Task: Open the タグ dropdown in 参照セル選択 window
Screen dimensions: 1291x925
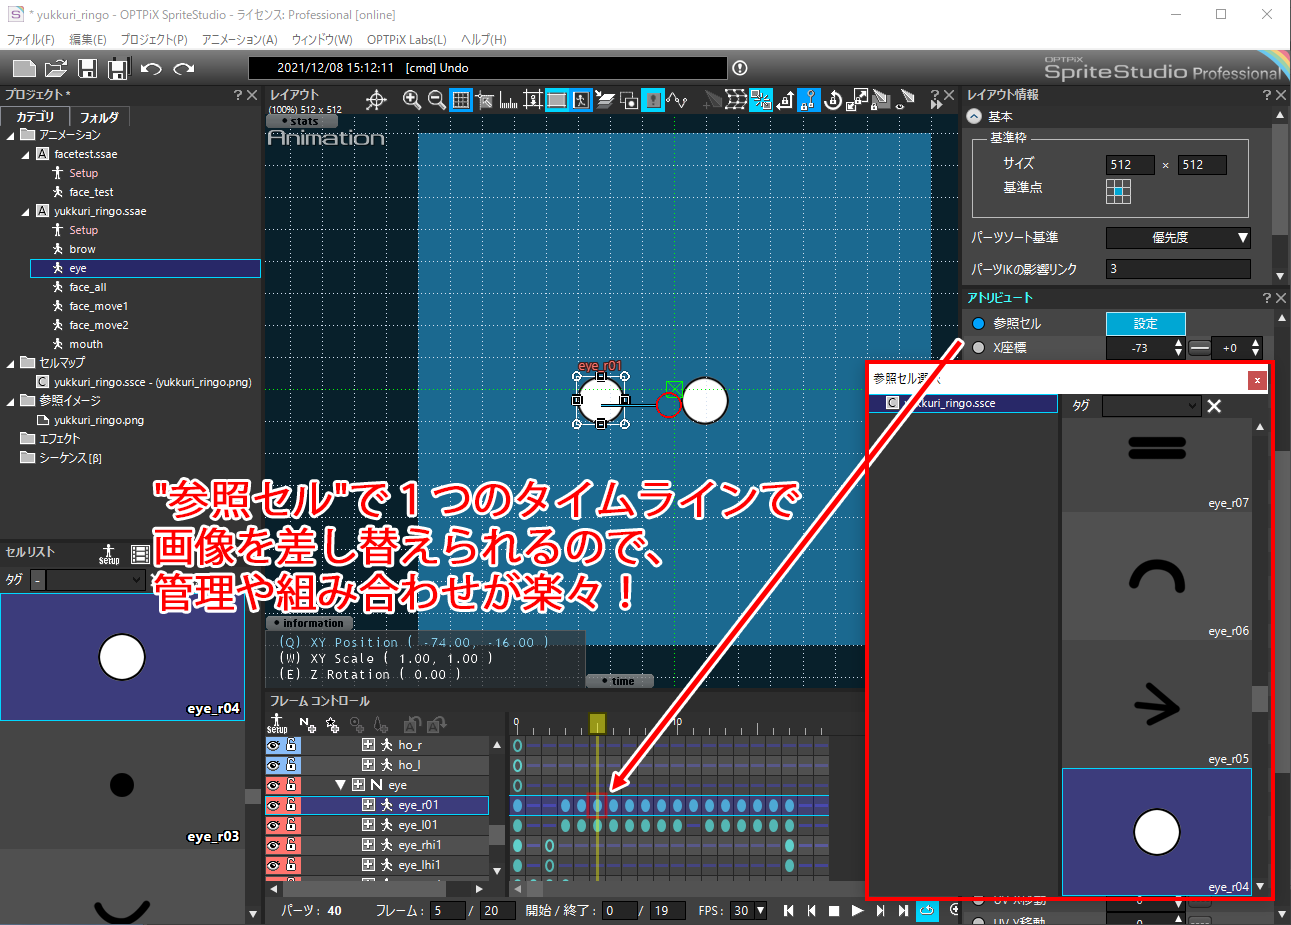Action: (1151, 405)
